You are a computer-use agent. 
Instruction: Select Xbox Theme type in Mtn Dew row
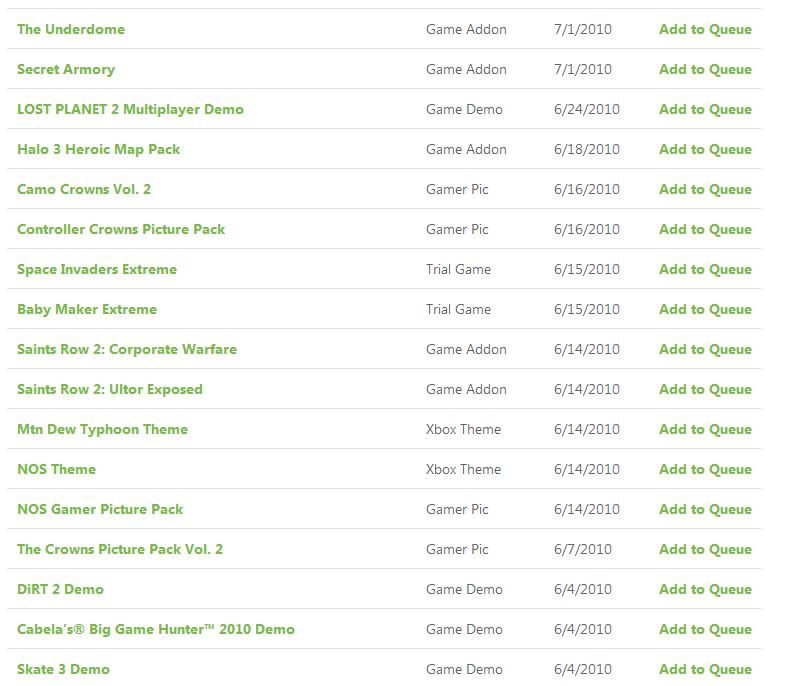tap(463, 429)
